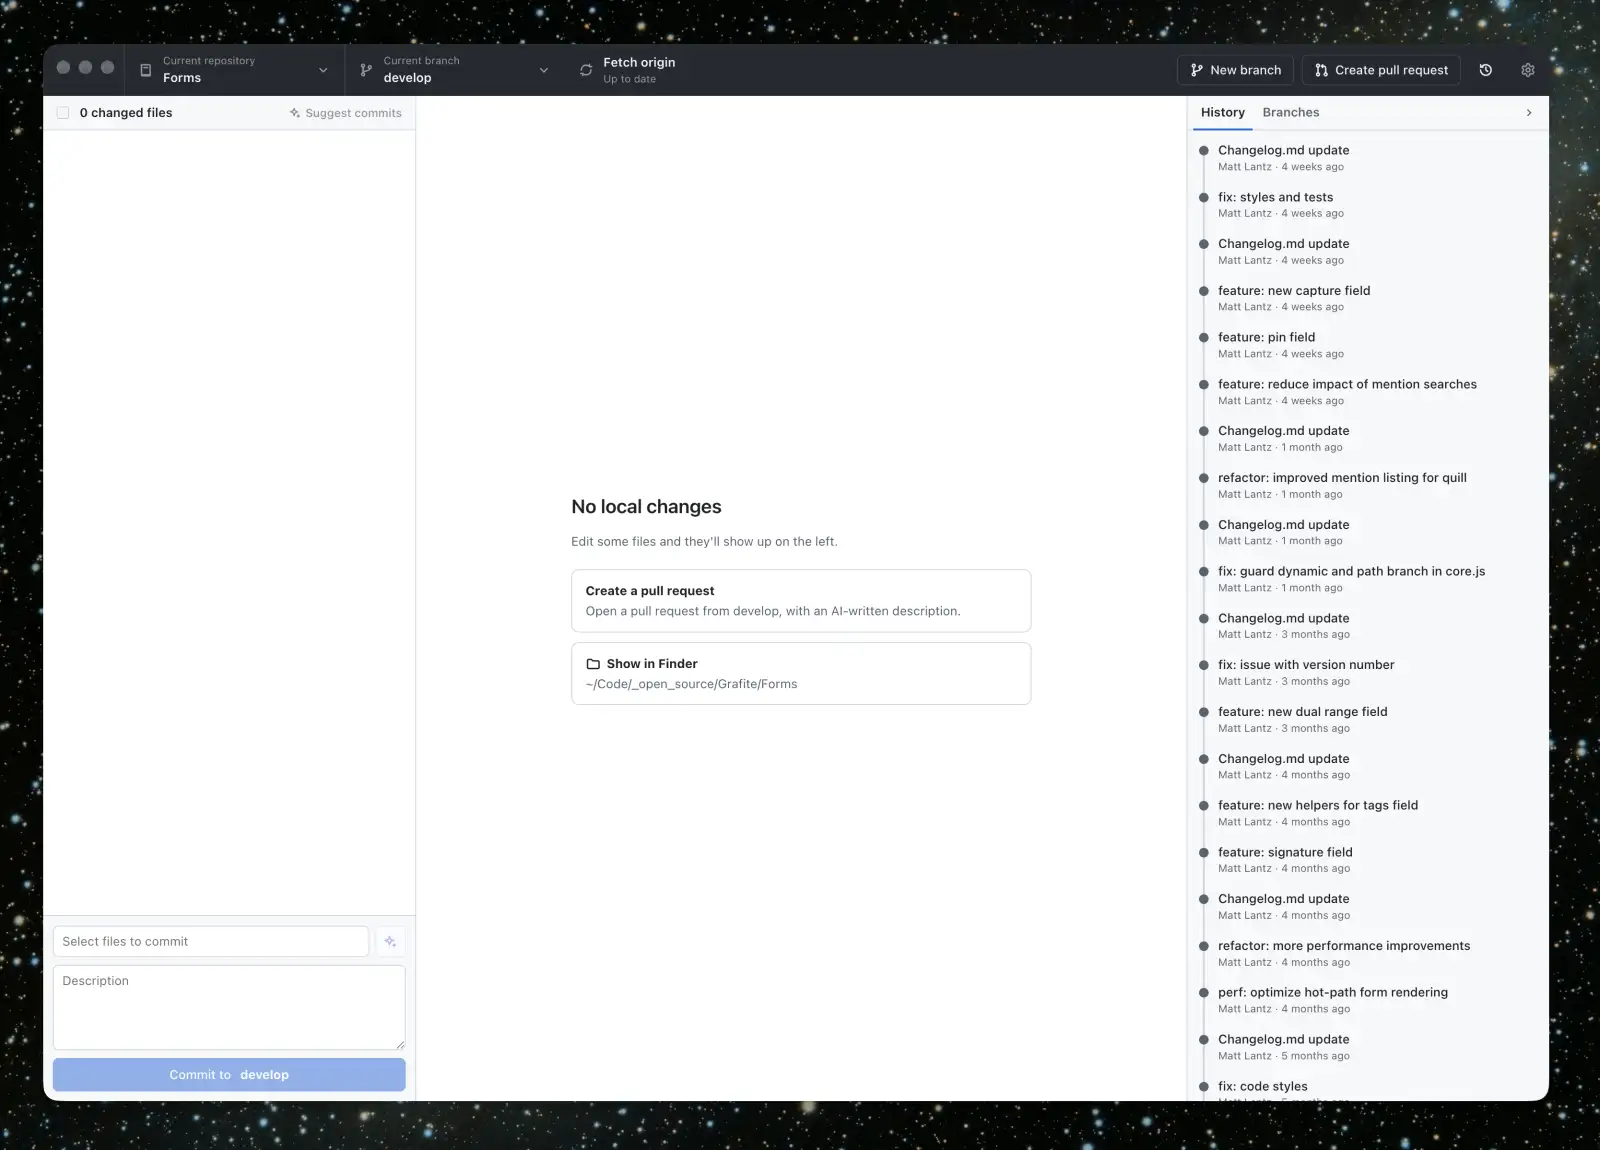
Task: Expand the Current repository dropdown chevron
Action: click(x=323, y=70)
